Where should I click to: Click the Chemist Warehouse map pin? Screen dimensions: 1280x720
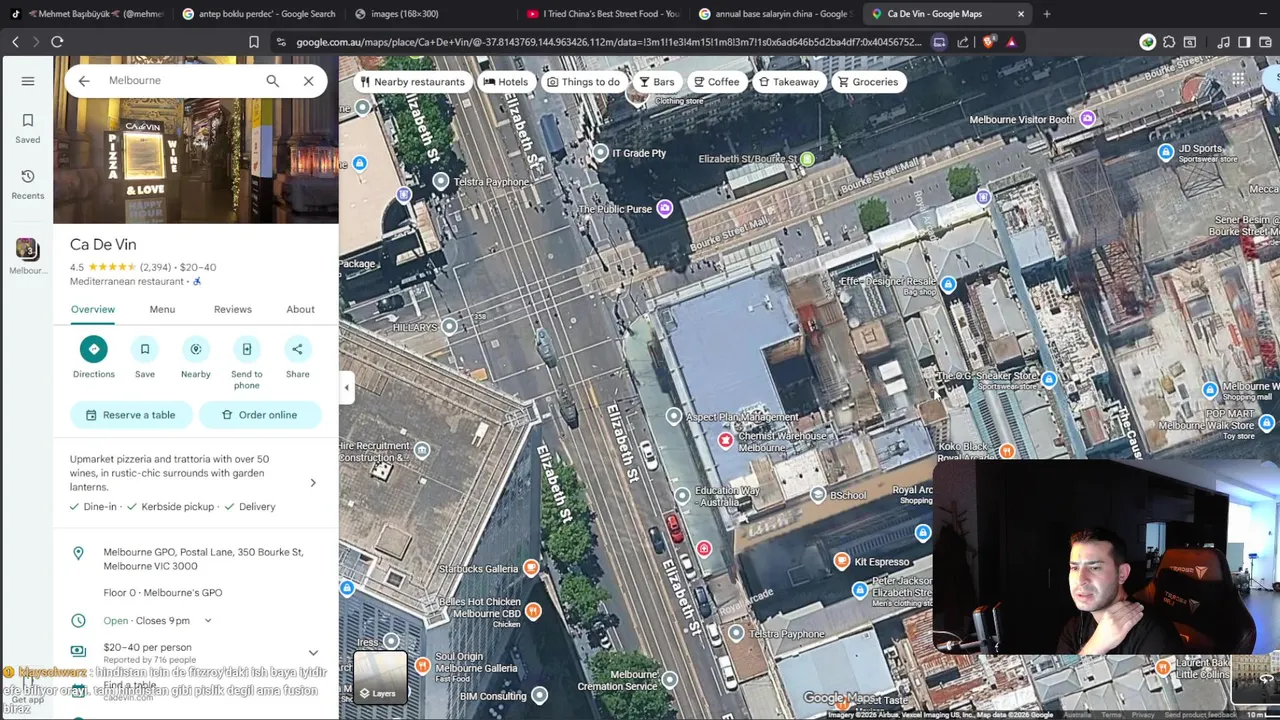[x=725, y=440]
